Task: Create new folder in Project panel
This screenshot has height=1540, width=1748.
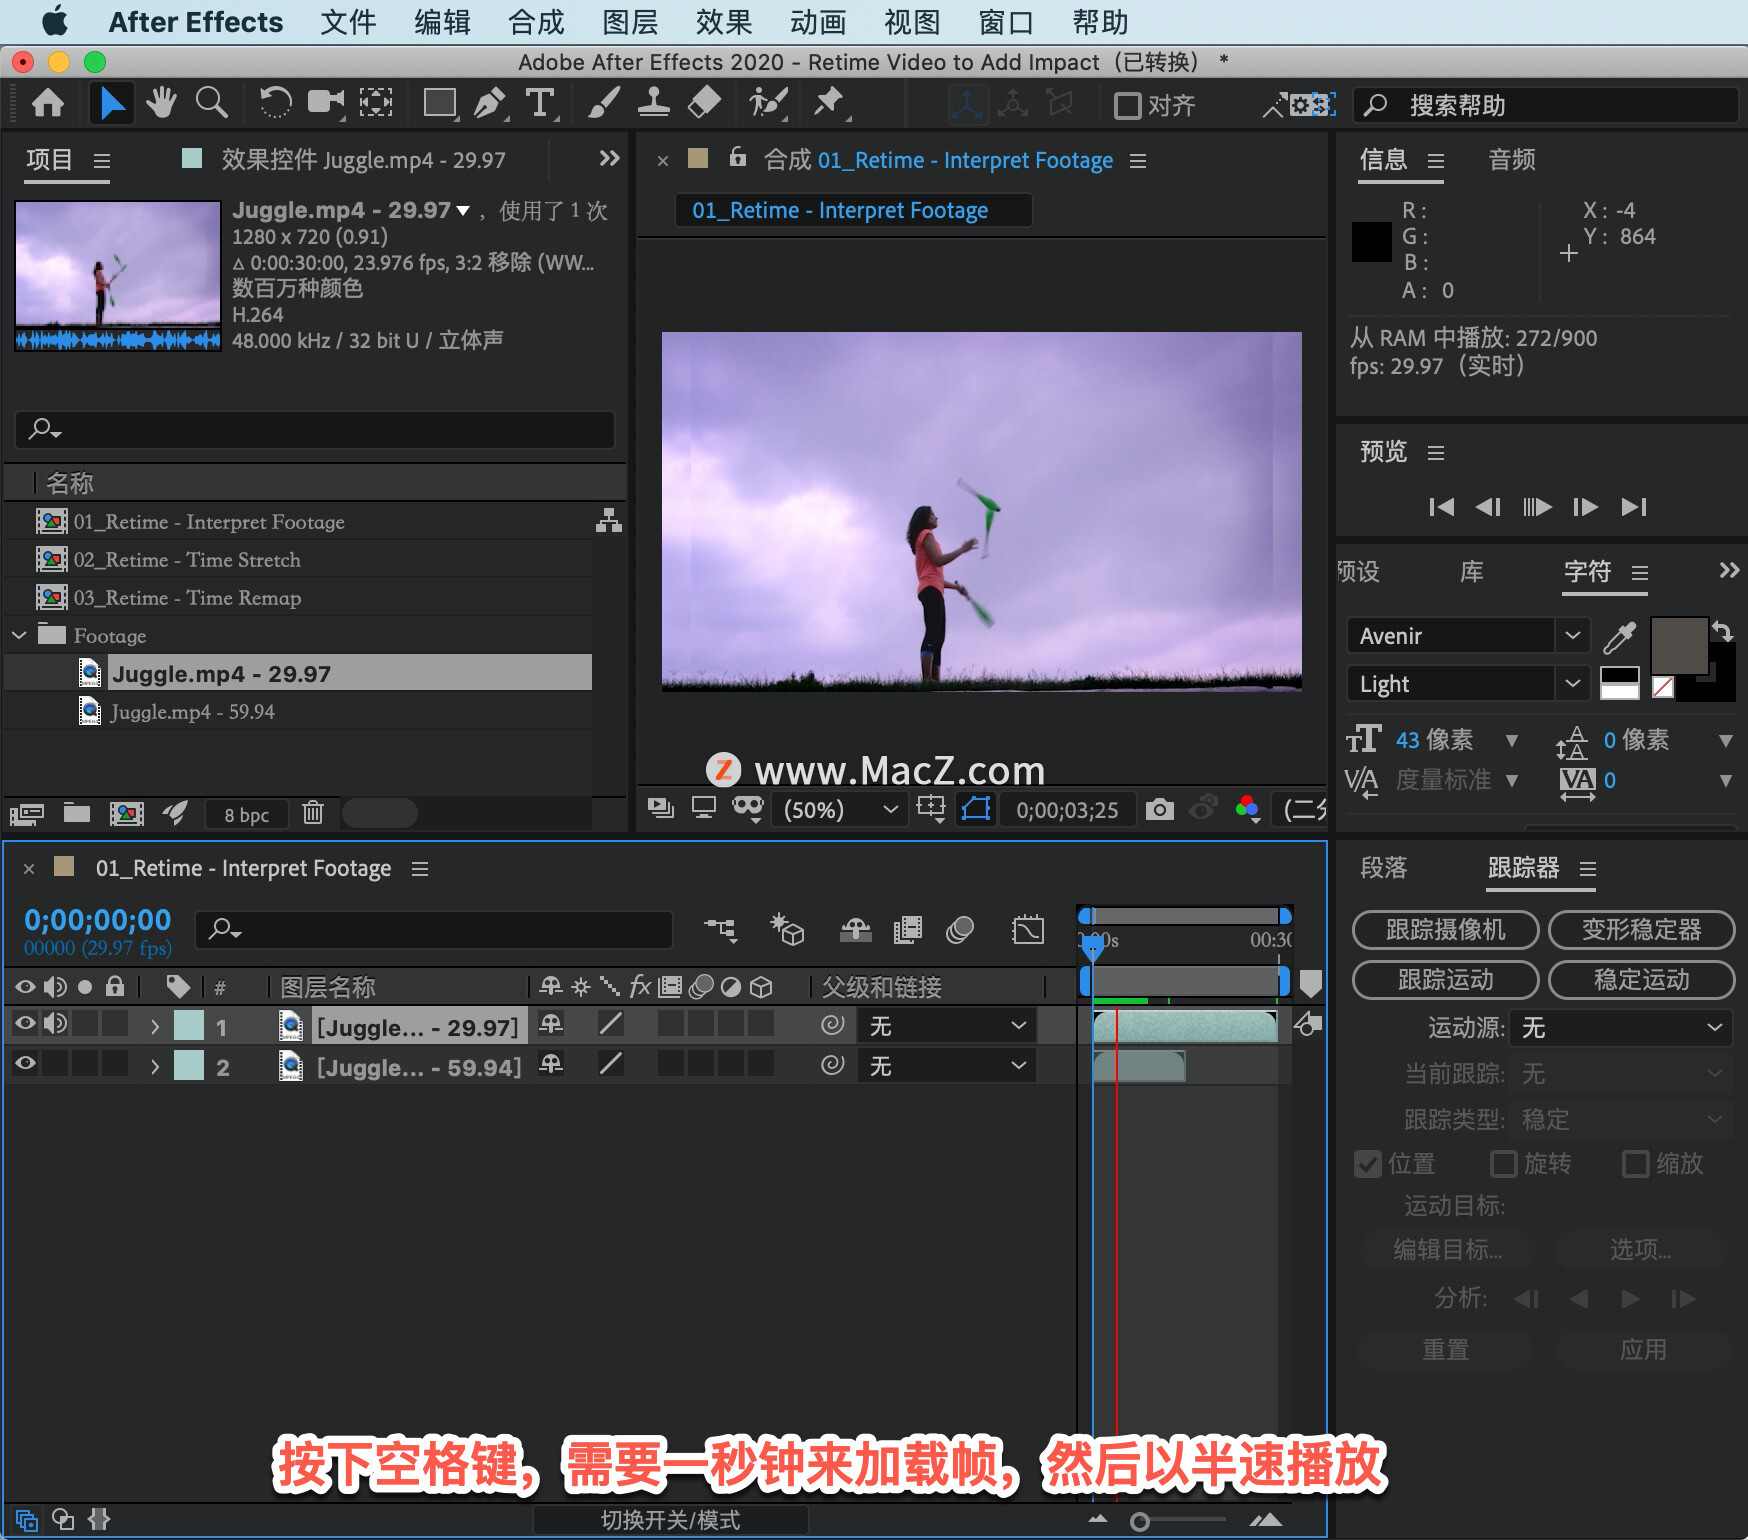Action: (x=77, y=813)
